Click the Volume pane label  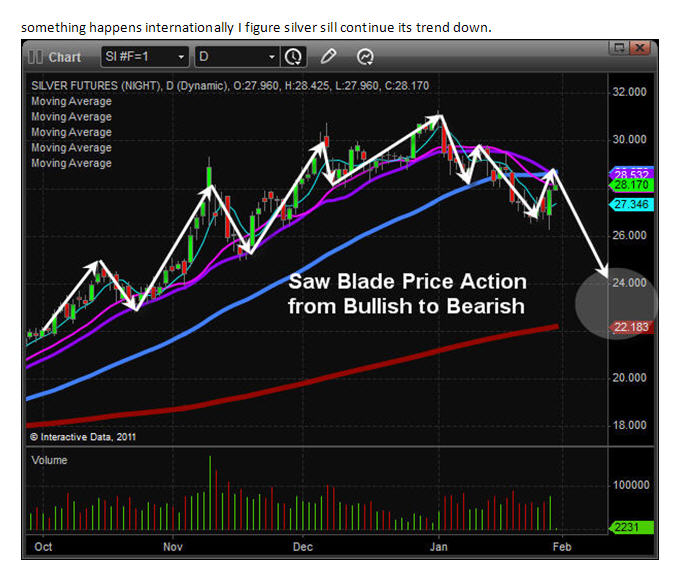[49, 462]
